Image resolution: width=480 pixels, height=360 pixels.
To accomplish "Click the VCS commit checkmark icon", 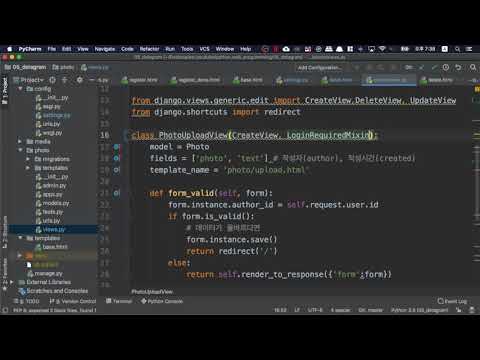I will click(x=434, y=67).
